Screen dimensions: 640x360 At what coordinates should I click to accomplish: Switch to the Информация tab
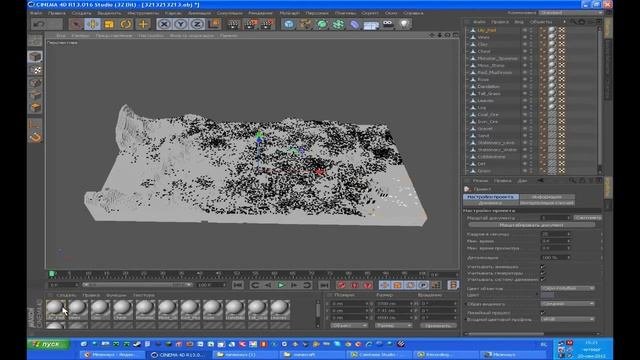(547, 197)
